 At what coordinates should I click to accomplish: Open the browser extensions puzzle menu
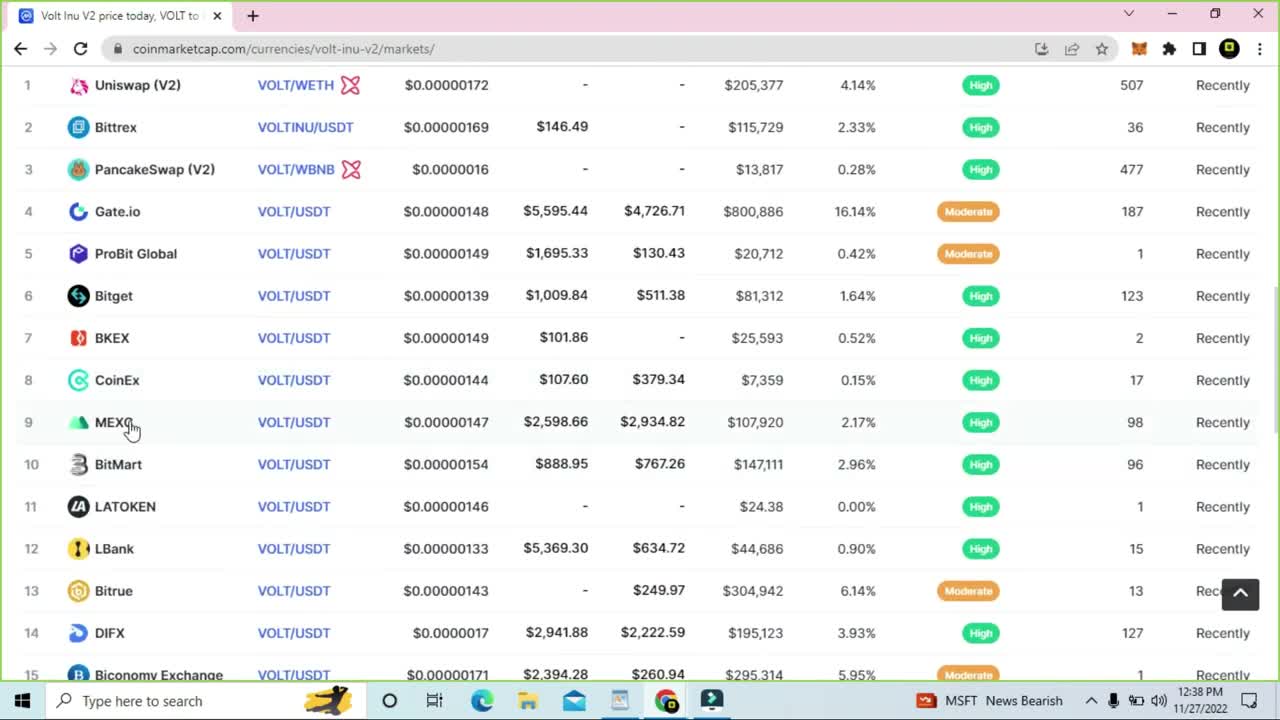point(1169,48)
